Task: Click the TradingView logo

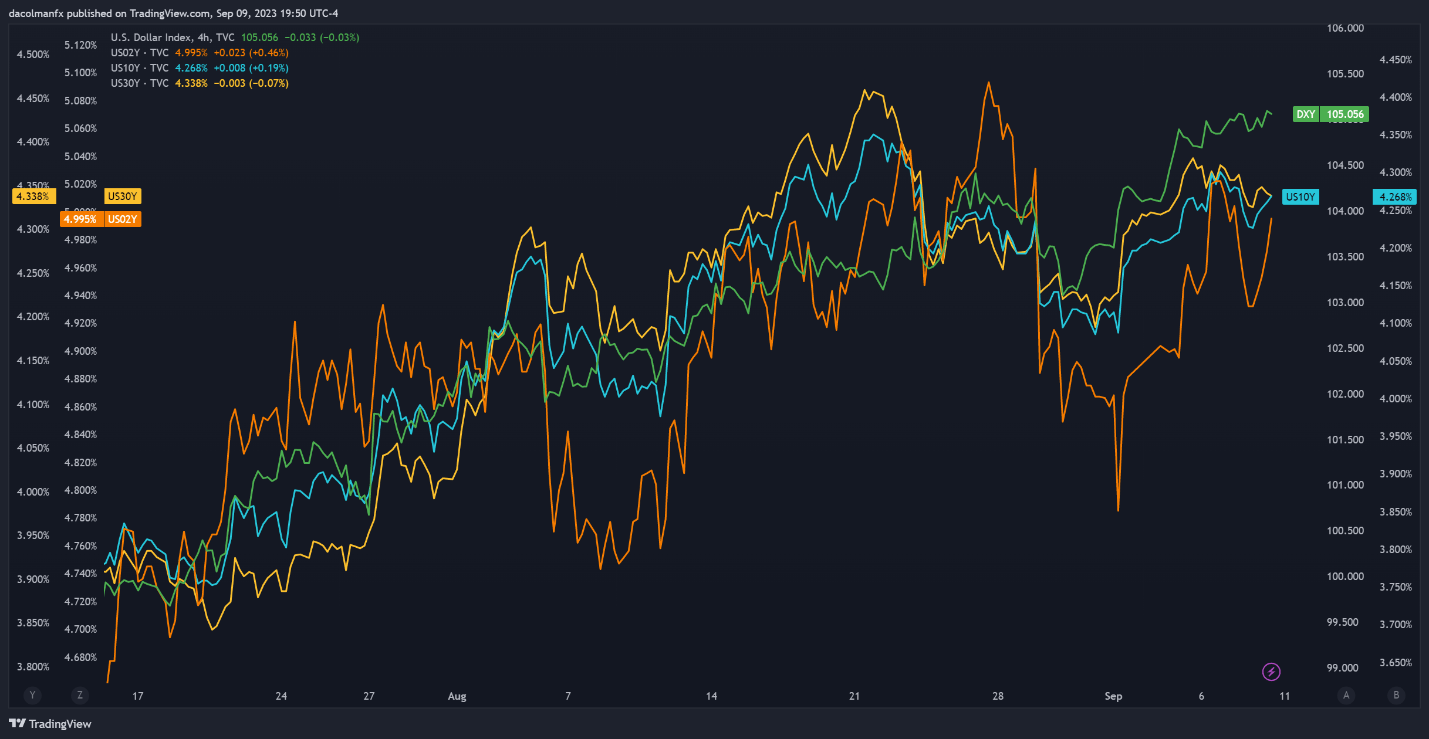Action: [35, 724]
